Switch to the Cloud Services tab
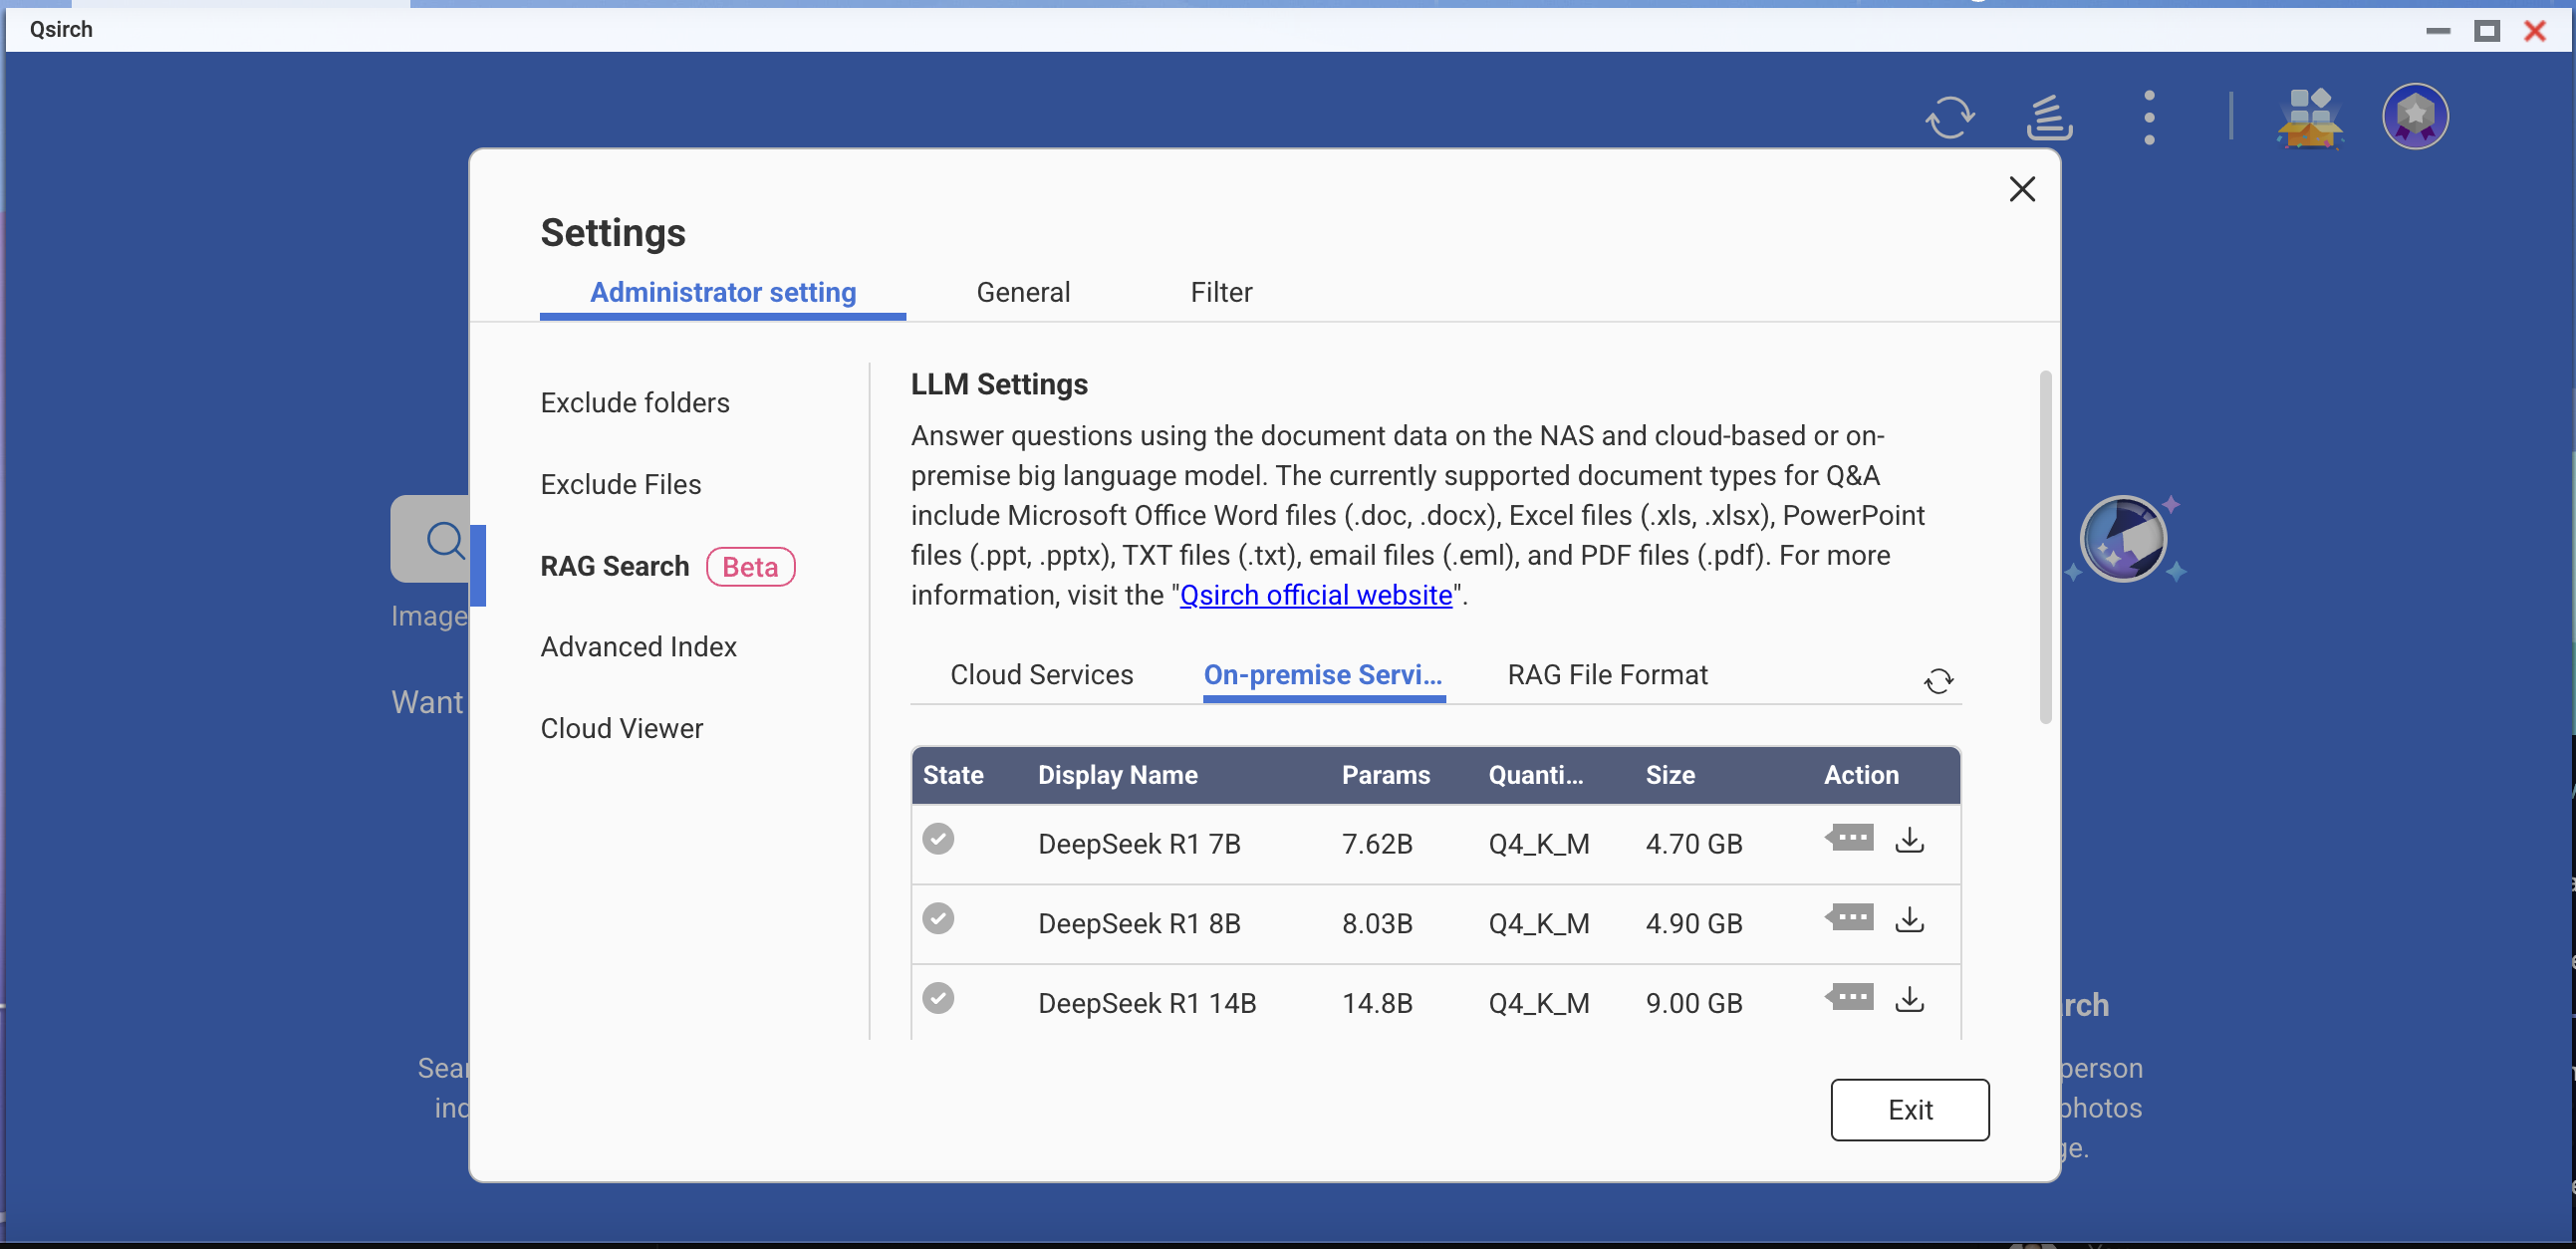 click(1041, 675)
